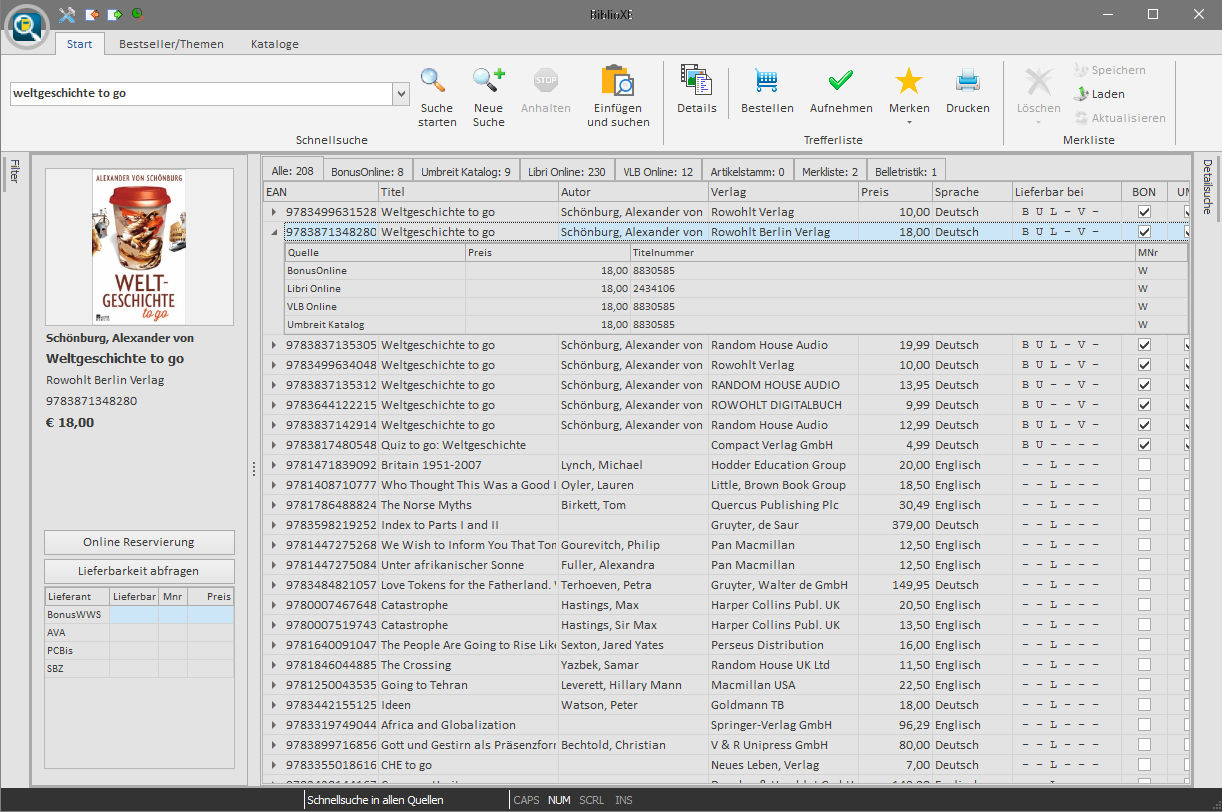1222x812 pixels.
Task: Click the Lieferbarkeit abfragen button
Action: click(139, 571)
